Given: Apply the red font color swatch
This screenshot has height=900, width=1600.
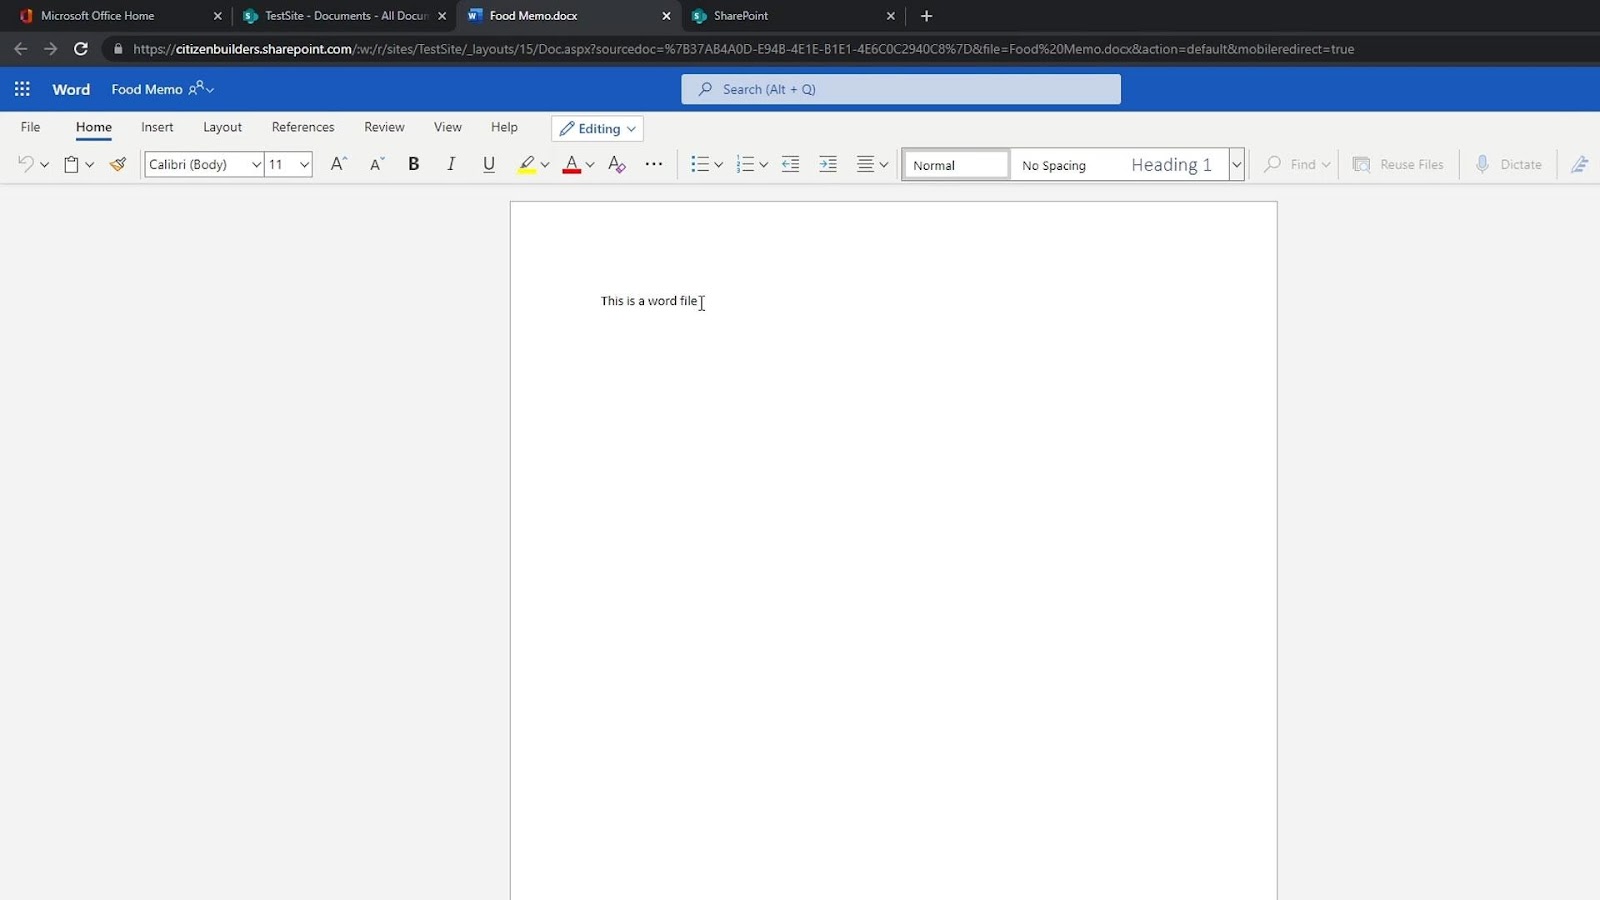Looking at the screenshot, I should pyautogui.click(x=571, y=164).
